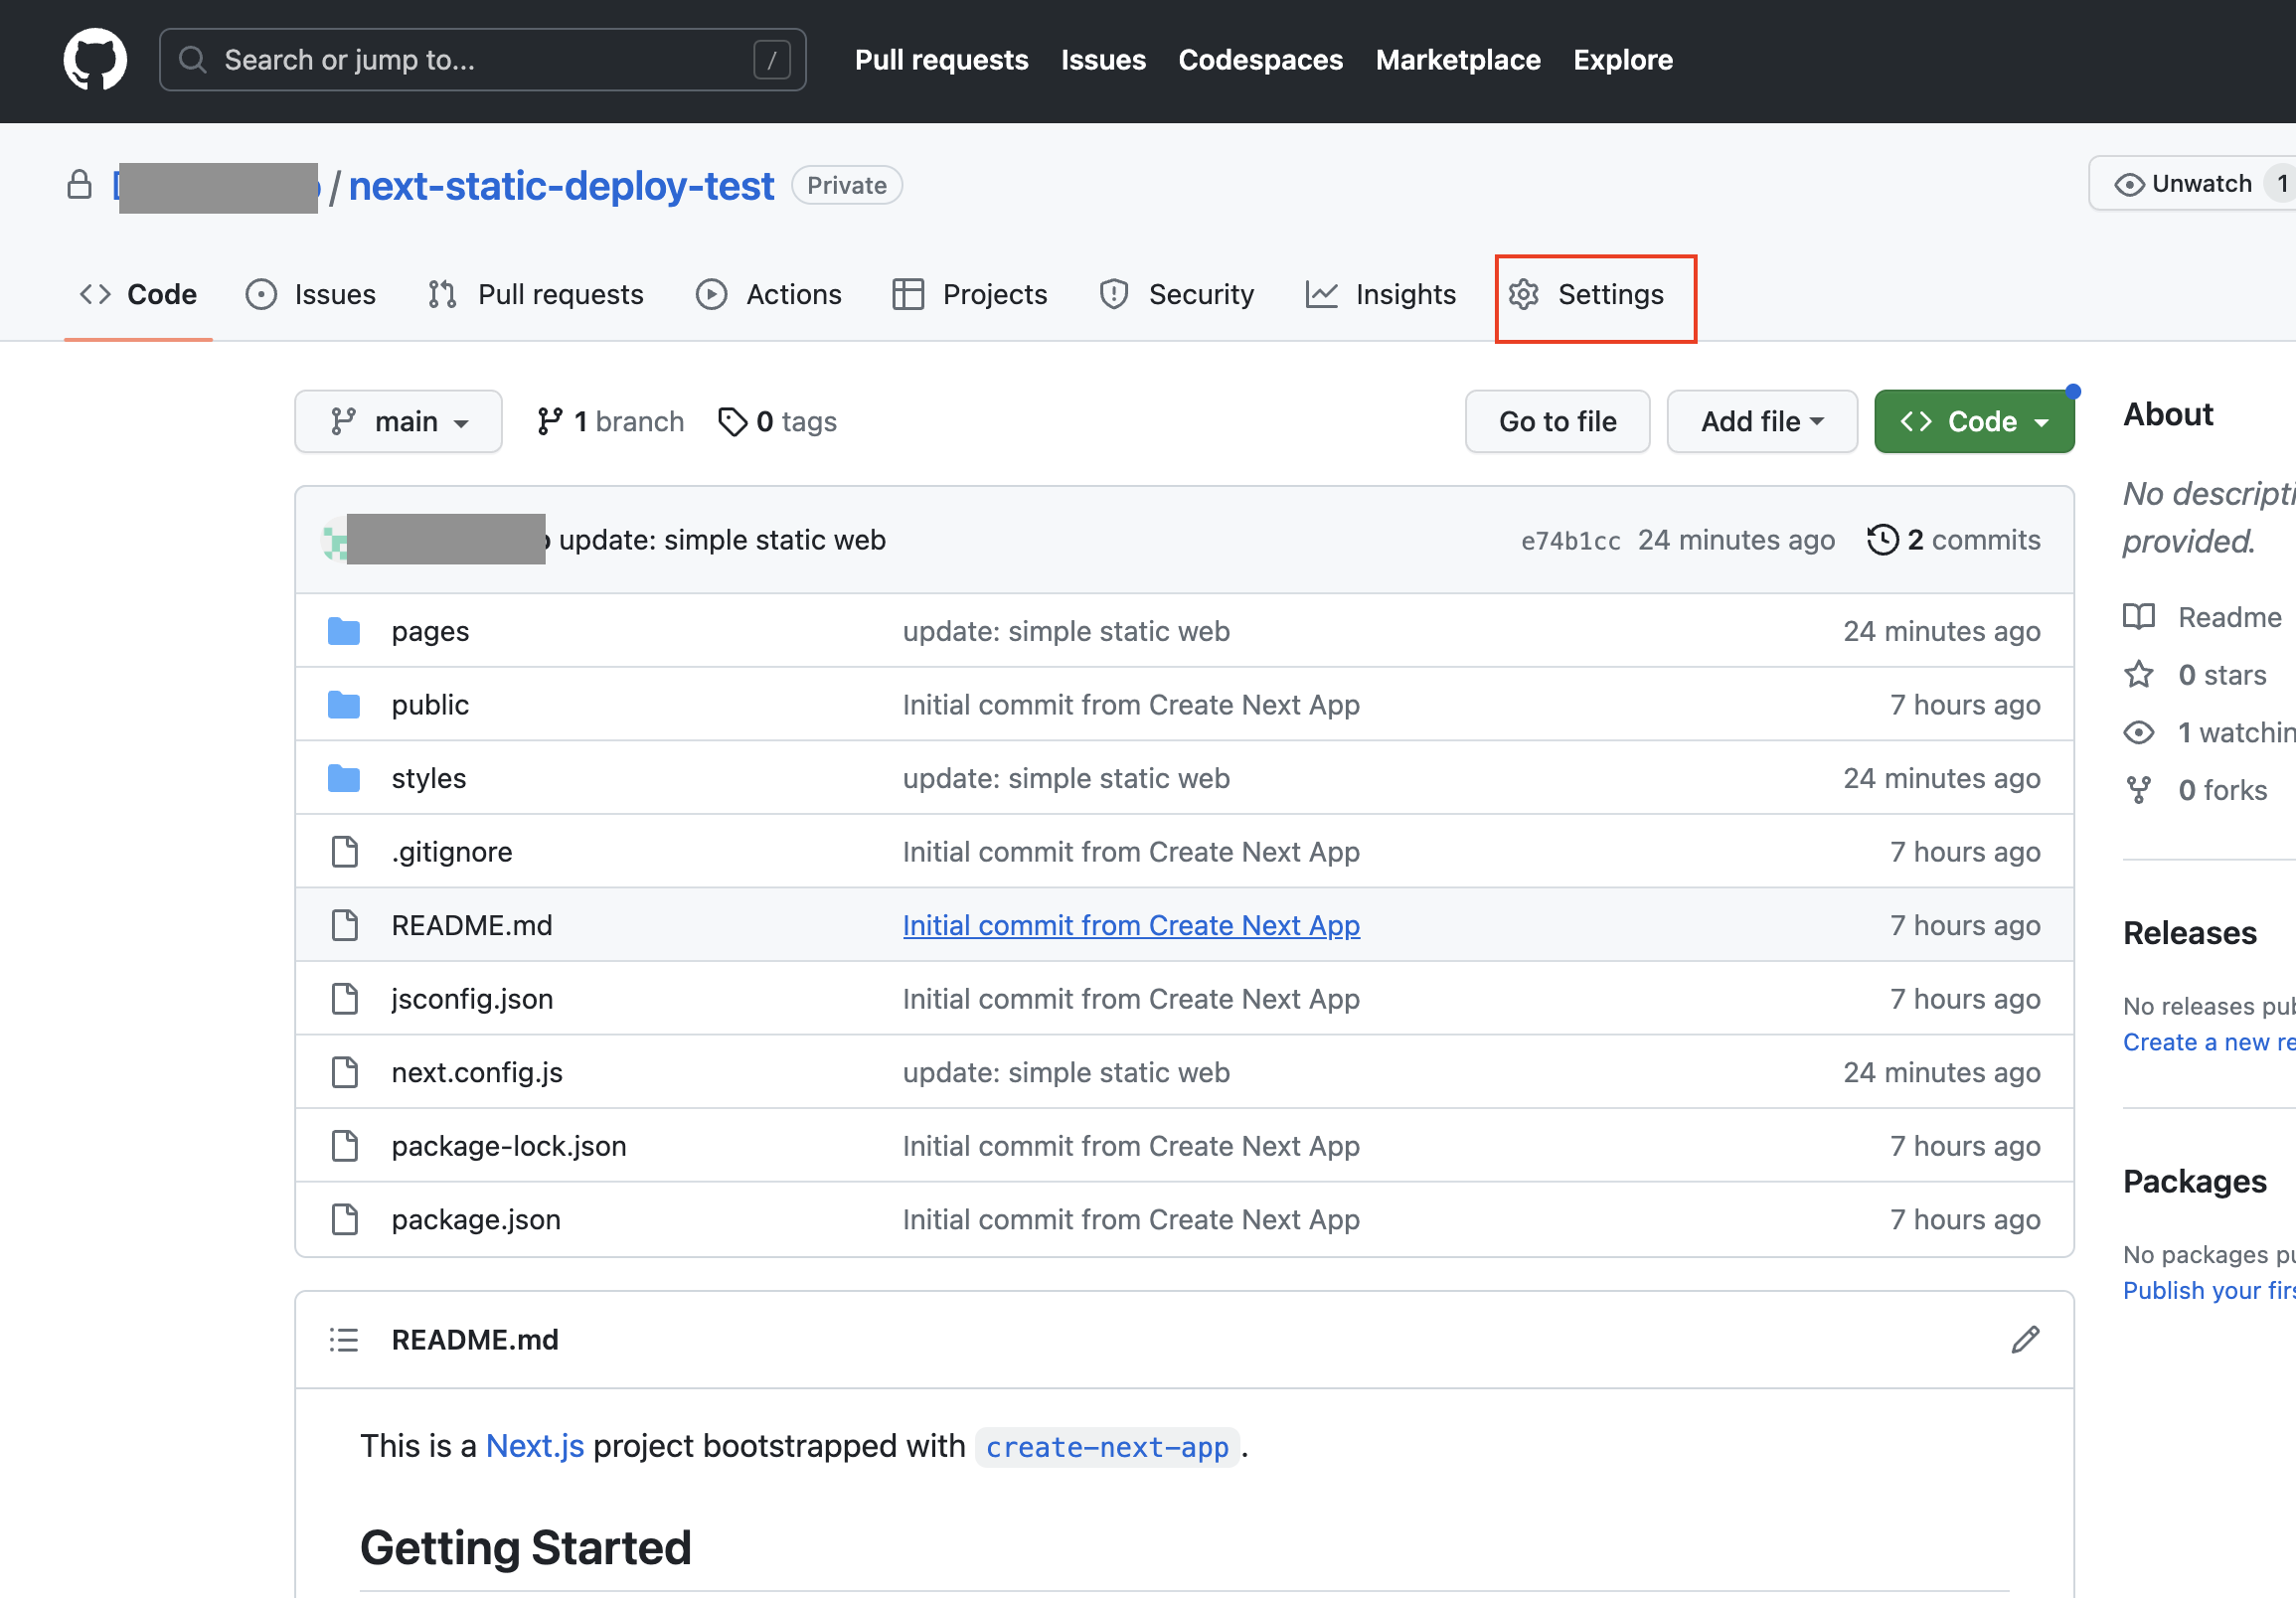The height and width of the screenshot is (1598, 2296).
Task: Open the Actions tab
Action: (769, 295)
